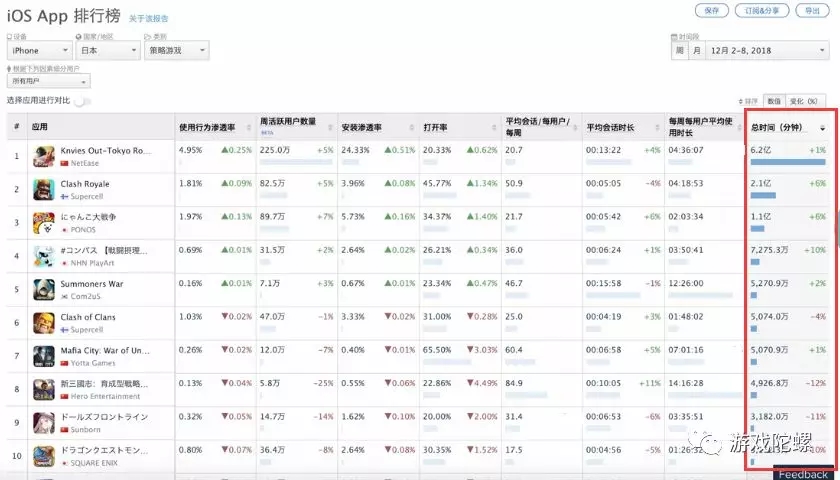This screenshot has height=480, width=840.
Task: Sort by 周活跃用户数量 column arrows
Action: [x=330, y=128]
